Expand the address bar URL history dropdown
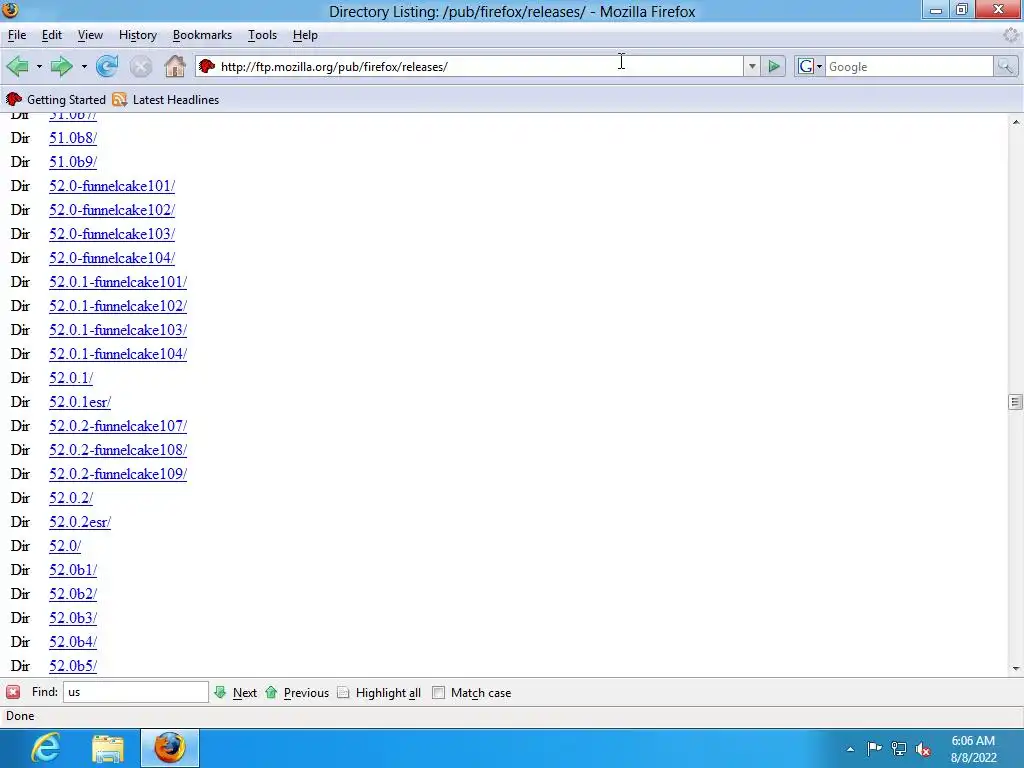 pyautogui.click(x=752, y=66)
